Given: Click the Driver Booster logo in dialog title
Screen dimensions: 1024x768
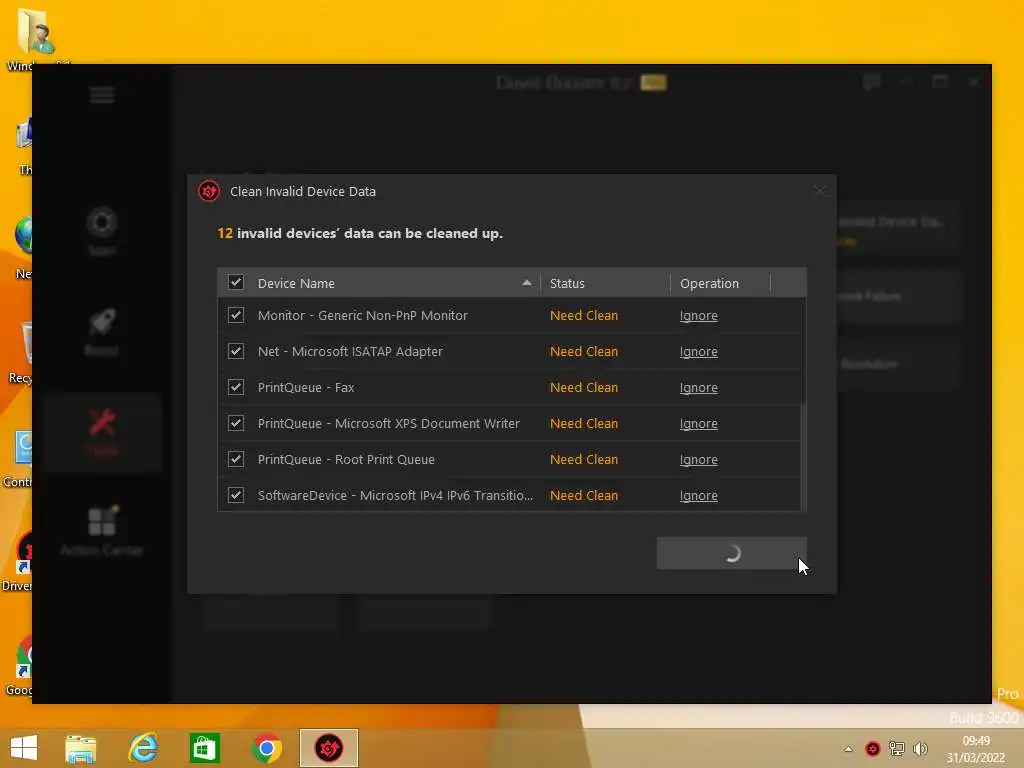Looking at the screenshot, I should click(209, 191).
